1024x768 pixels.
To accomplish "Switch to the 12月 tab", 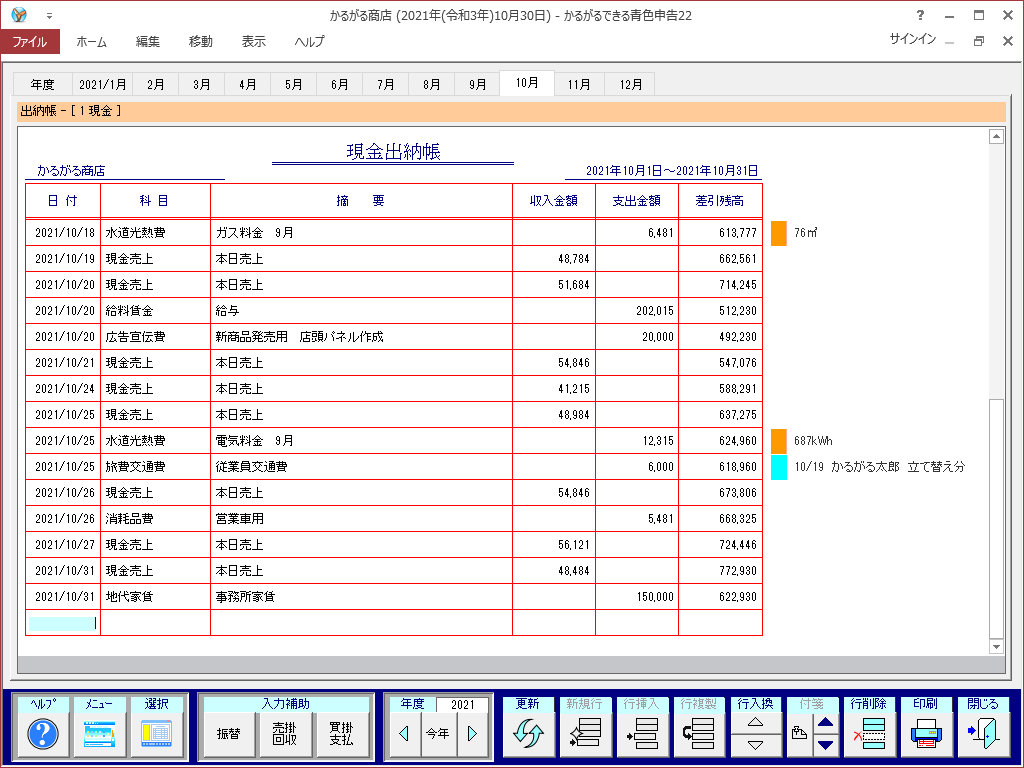I will point(631,84).
